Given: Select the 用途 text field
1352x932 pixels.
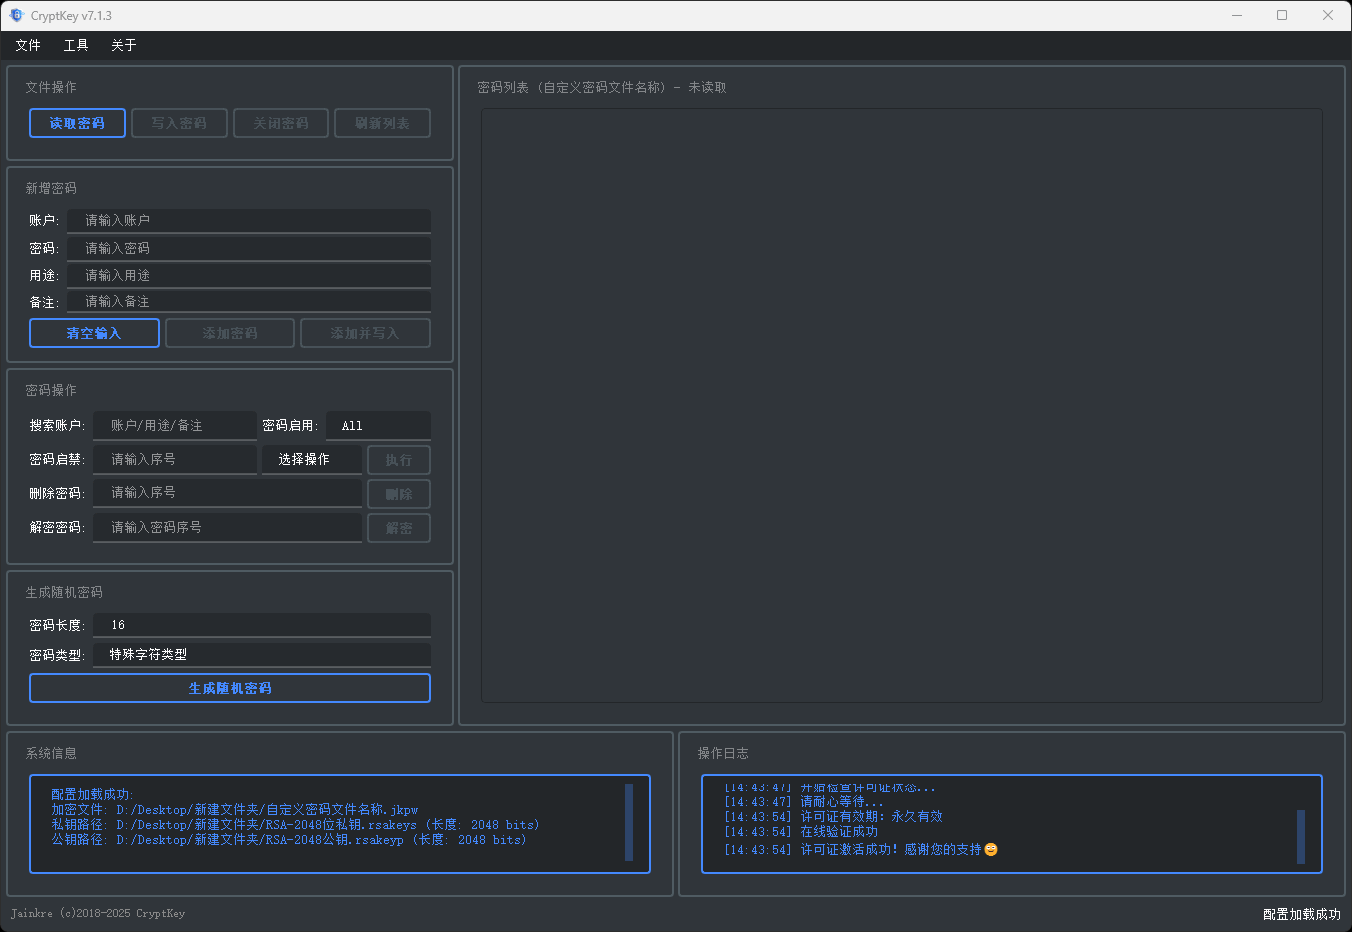Looking at the screenshot, I should [x=248, y=275].
